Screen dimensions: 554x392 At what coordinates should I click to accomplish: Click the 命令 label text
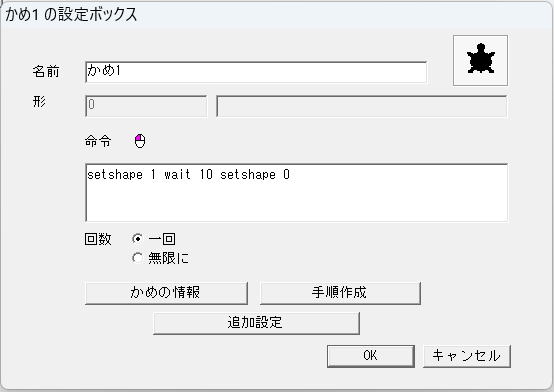coord(98,141)
